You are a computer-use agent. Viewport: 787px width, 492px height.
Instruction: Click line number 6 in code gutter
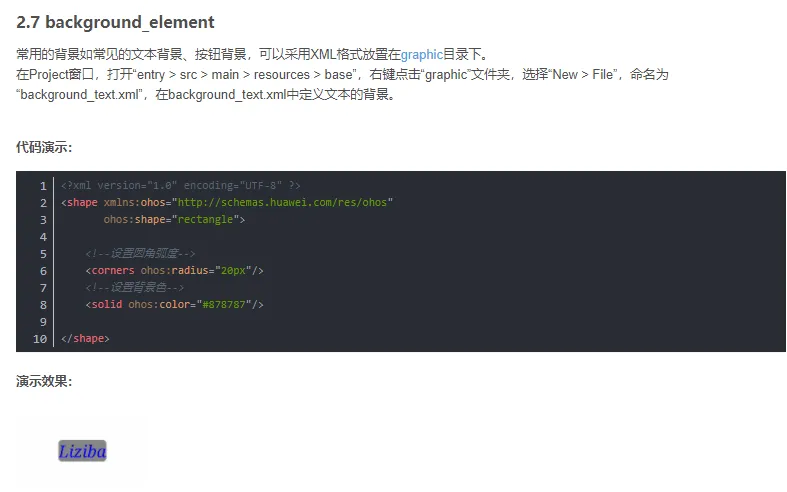point(43,271)
